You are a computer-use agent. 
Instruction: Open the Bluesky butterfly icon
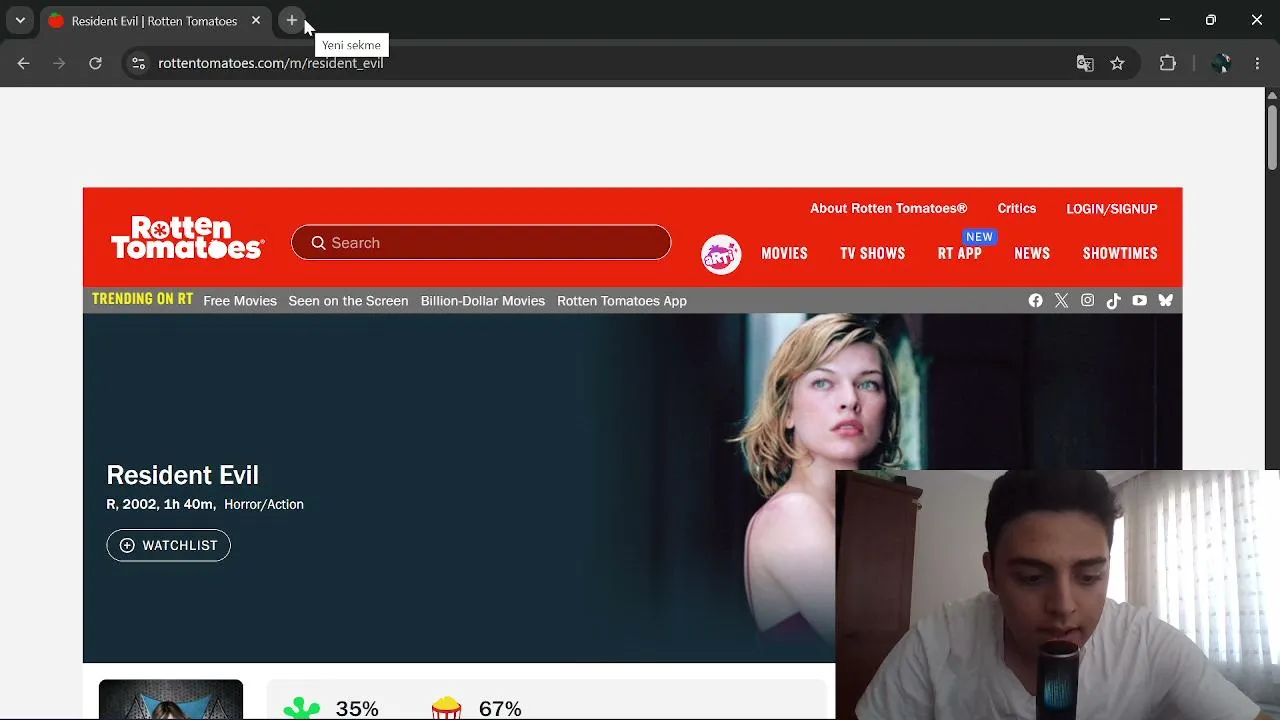pos(1165,301)
